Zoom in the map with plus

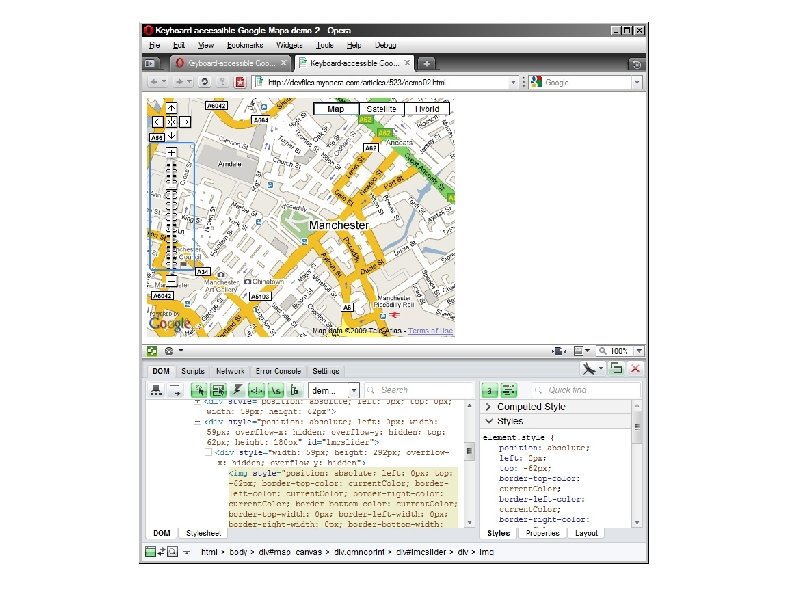[172, 152]
